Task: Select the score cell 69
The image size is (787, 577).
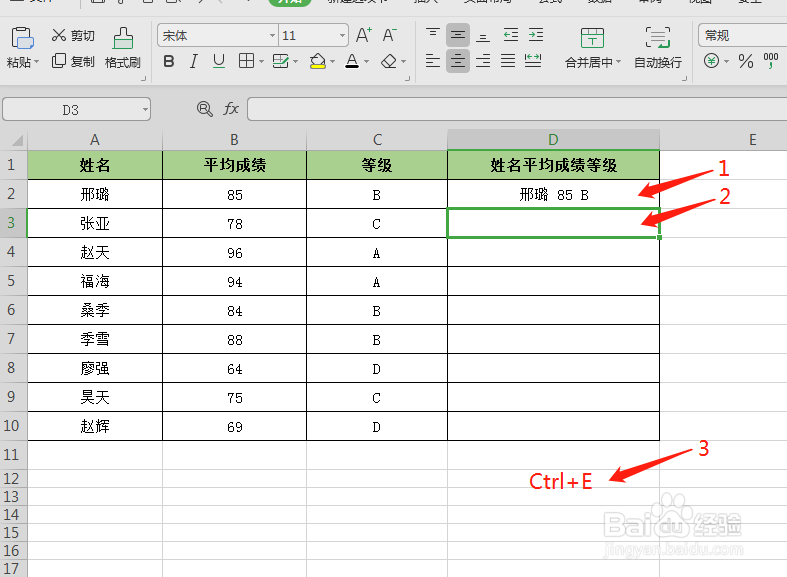Action: 234,427
